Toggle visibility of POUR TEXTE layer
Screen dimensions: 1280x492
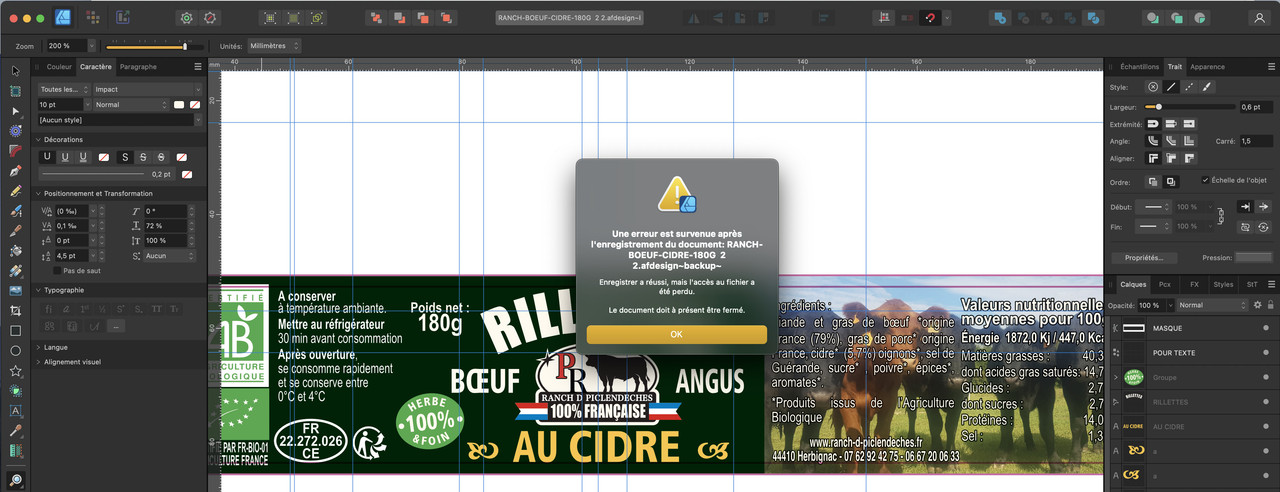click(x=1265, y=353)
